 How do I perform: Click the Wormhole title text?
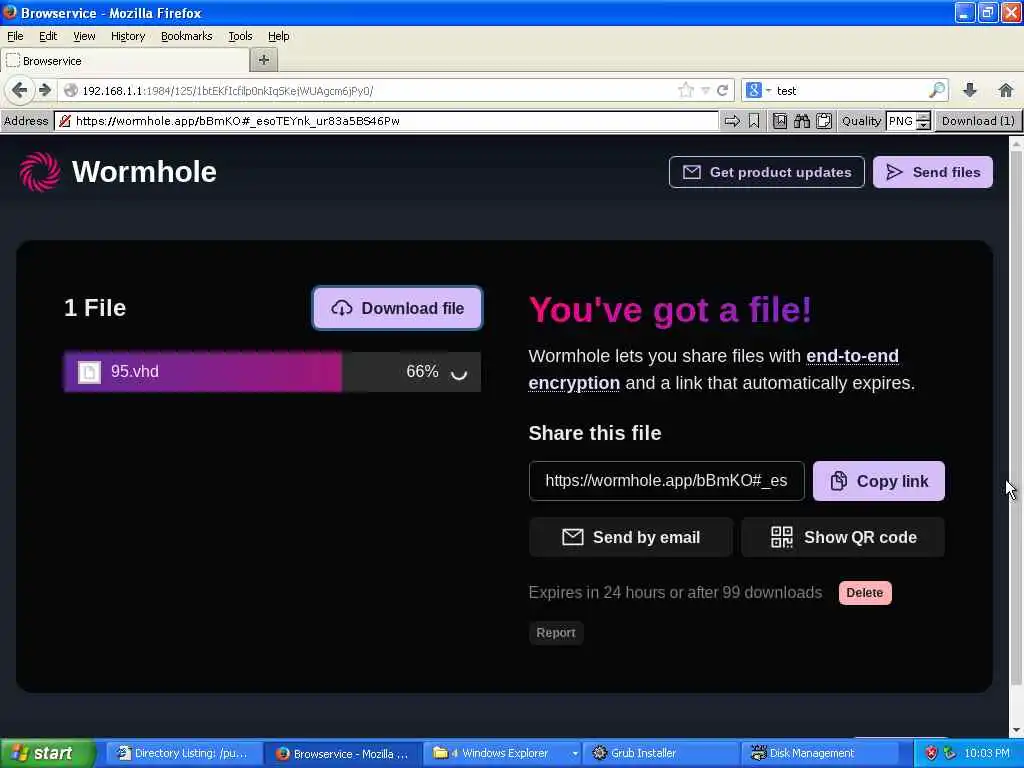click(144, 172)
